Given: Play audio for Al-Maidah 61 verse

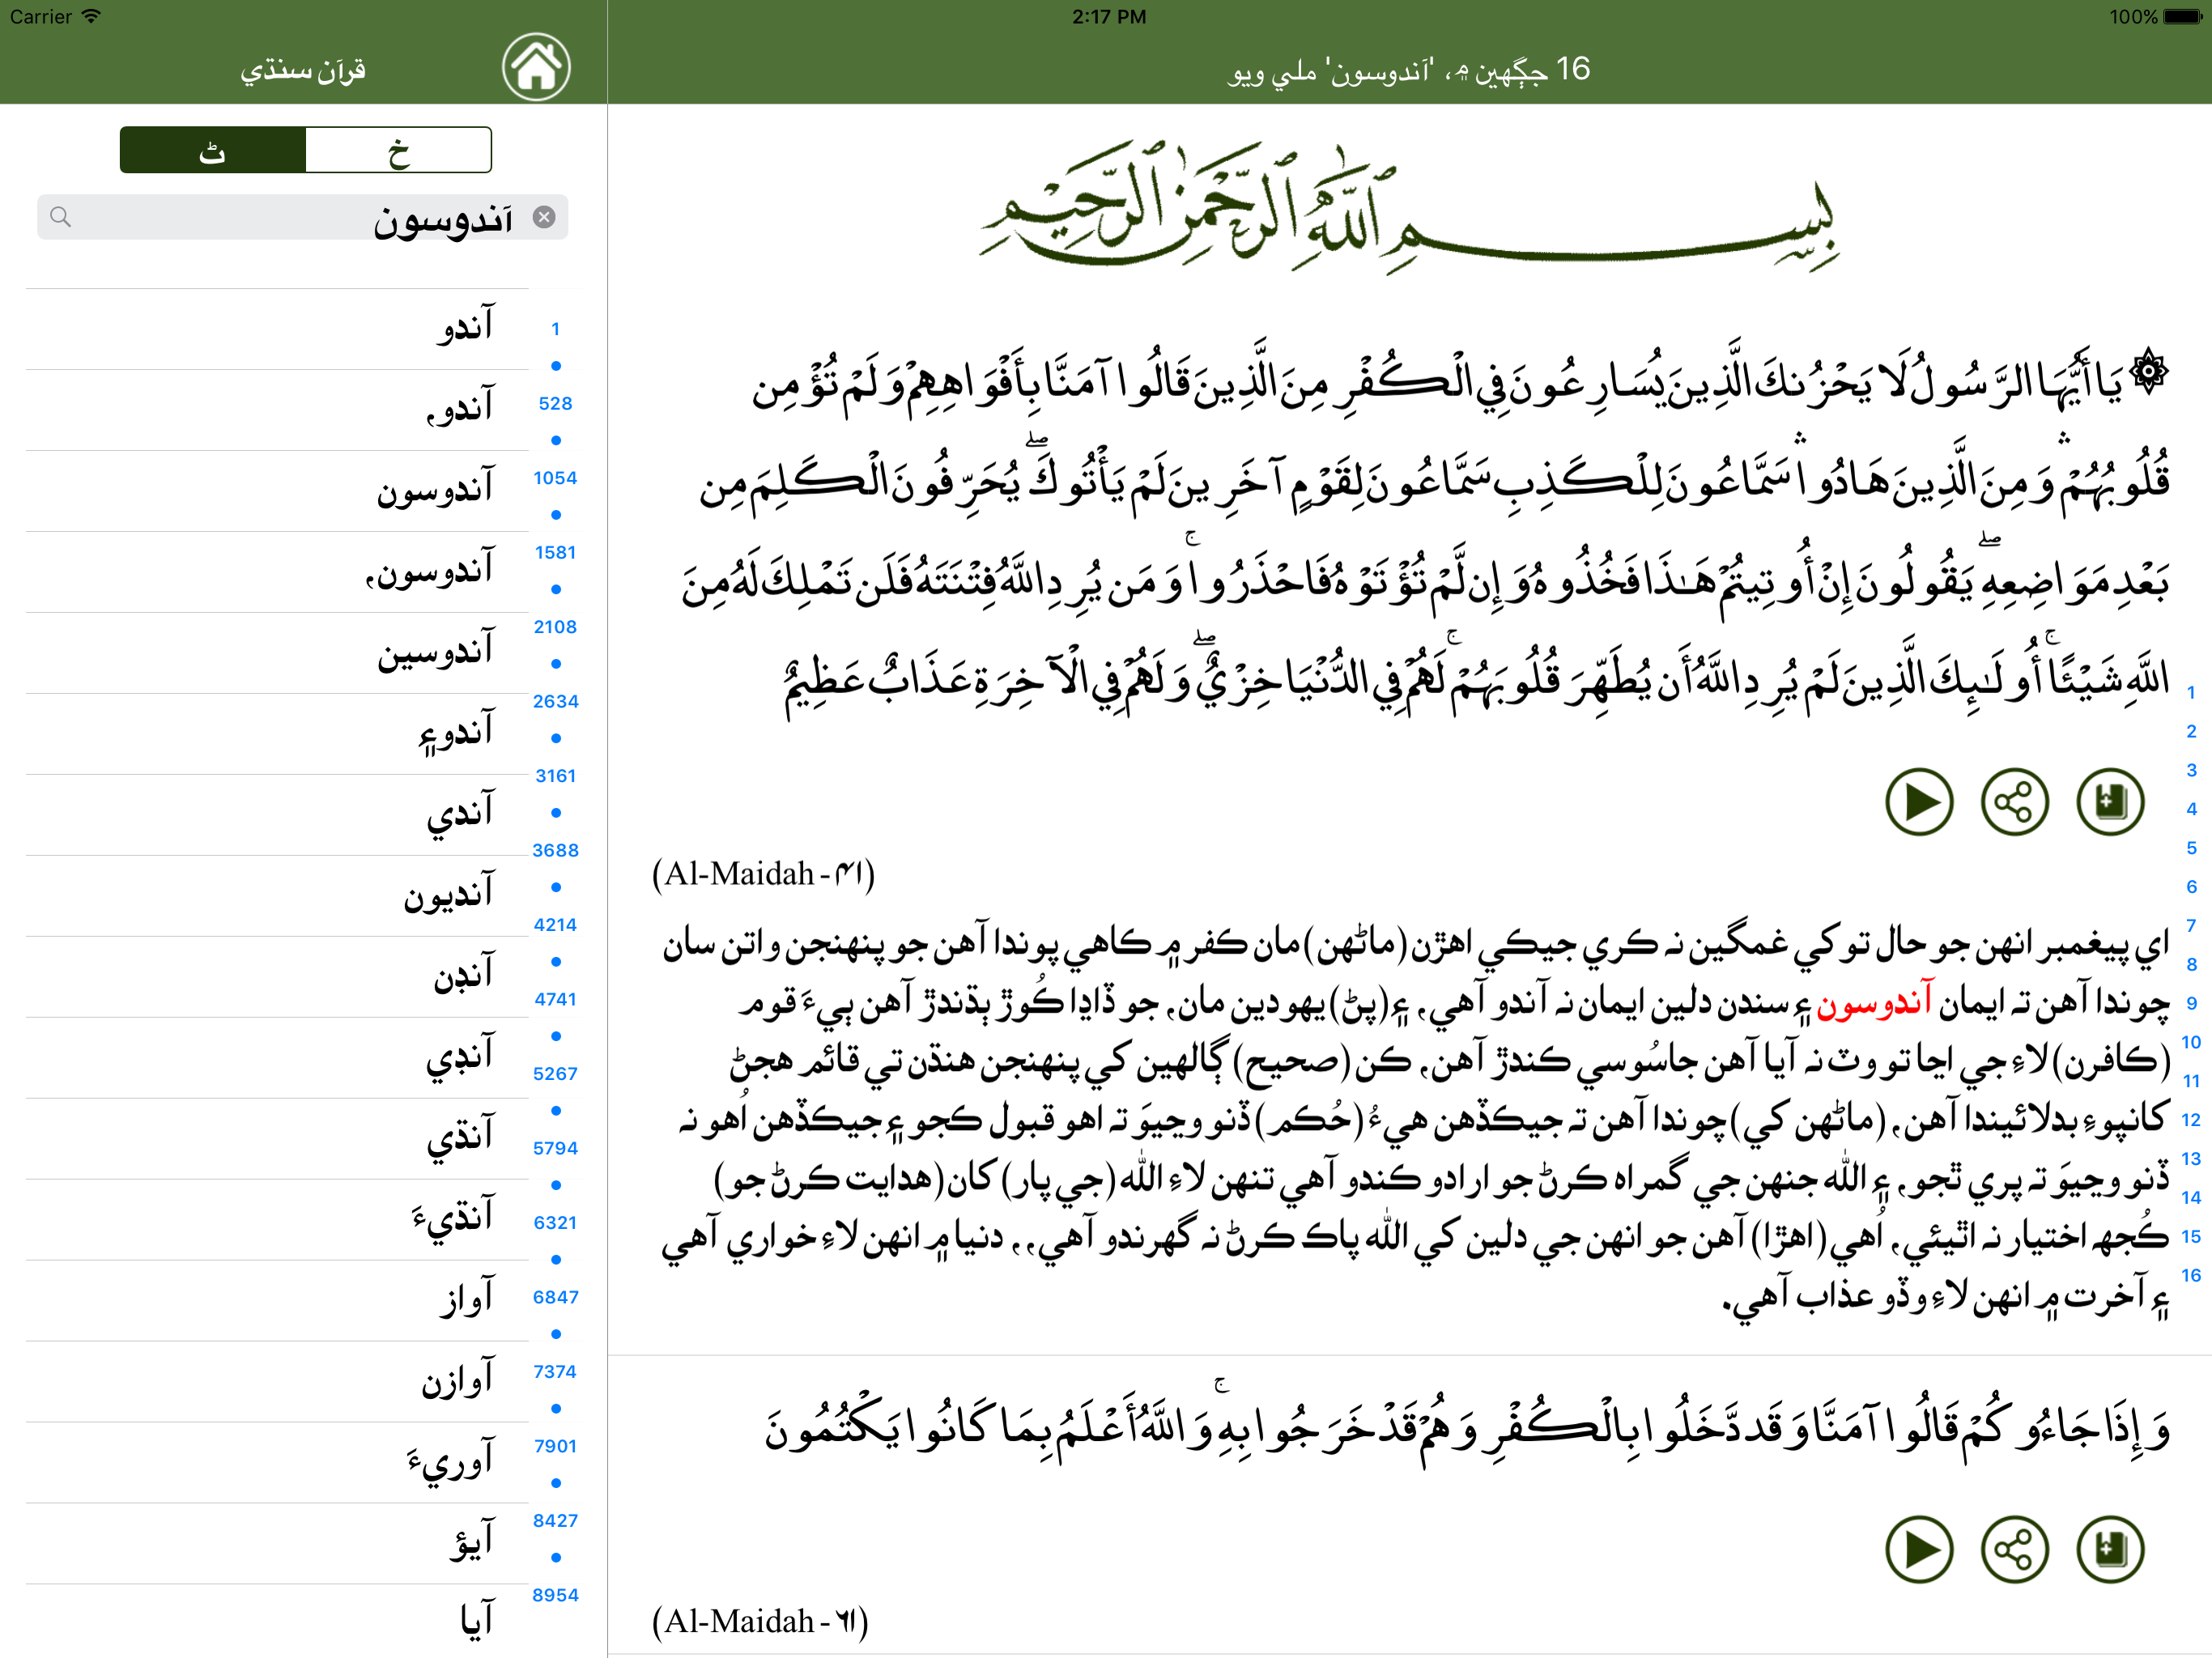Looking at the screenshot, I should (x=1919, y=1549).
